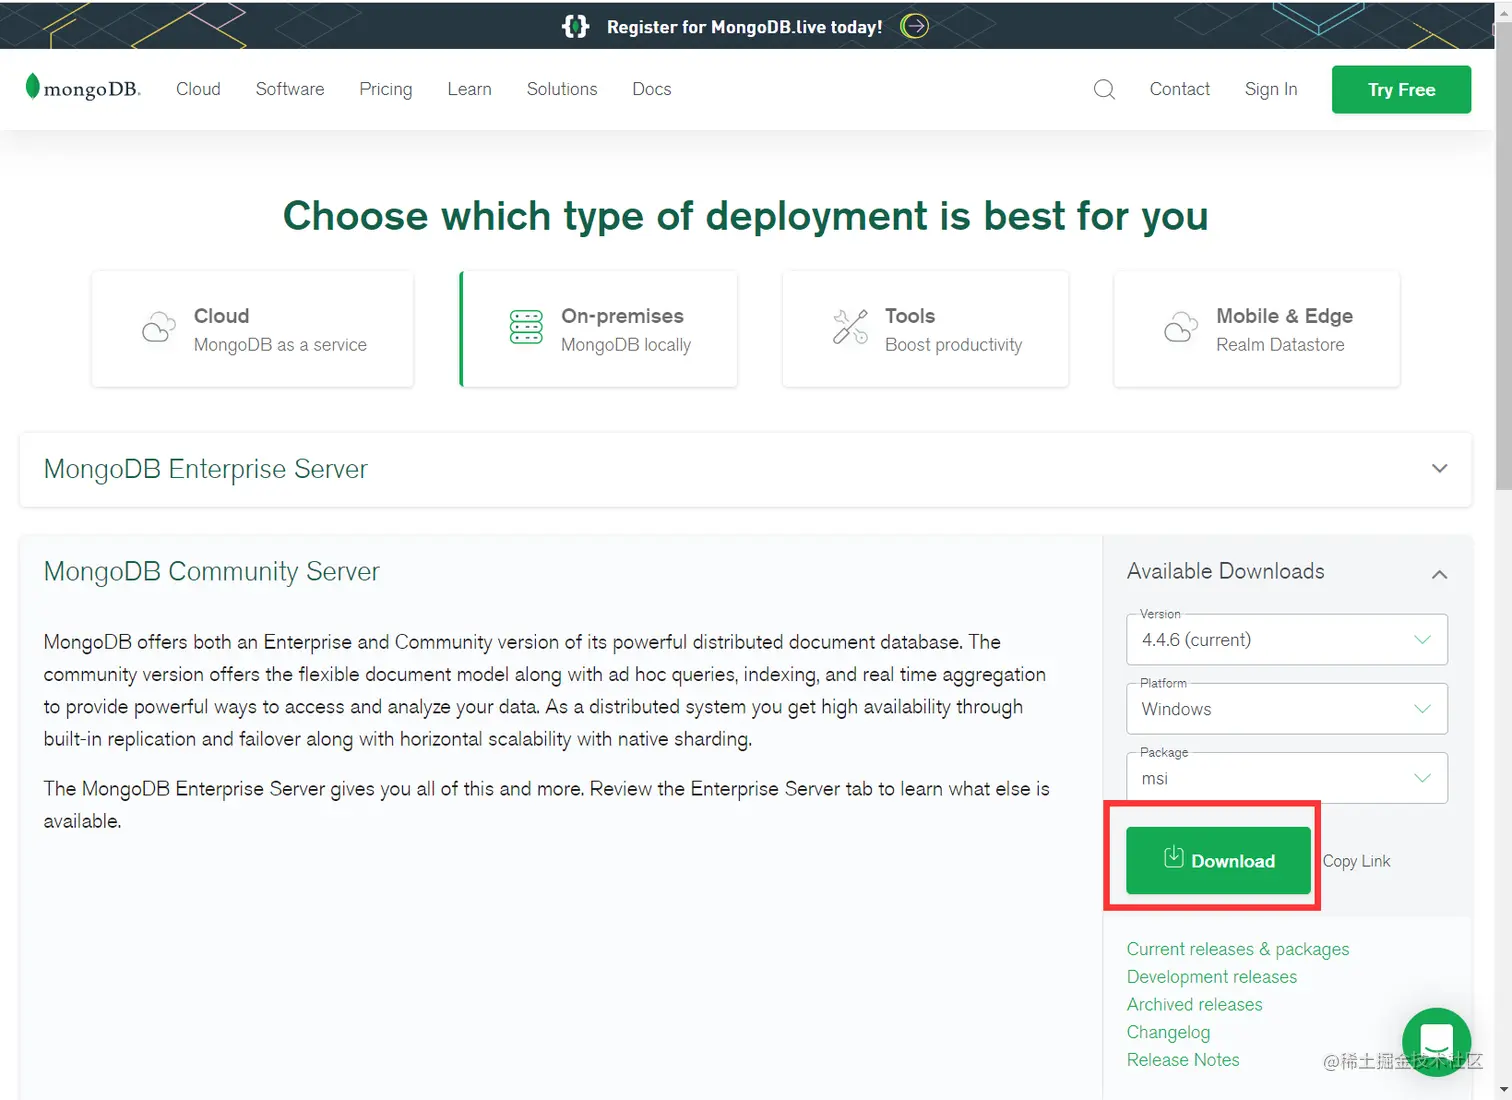
Task: Open the Package dropdown
Action: tap(1286, 778)
